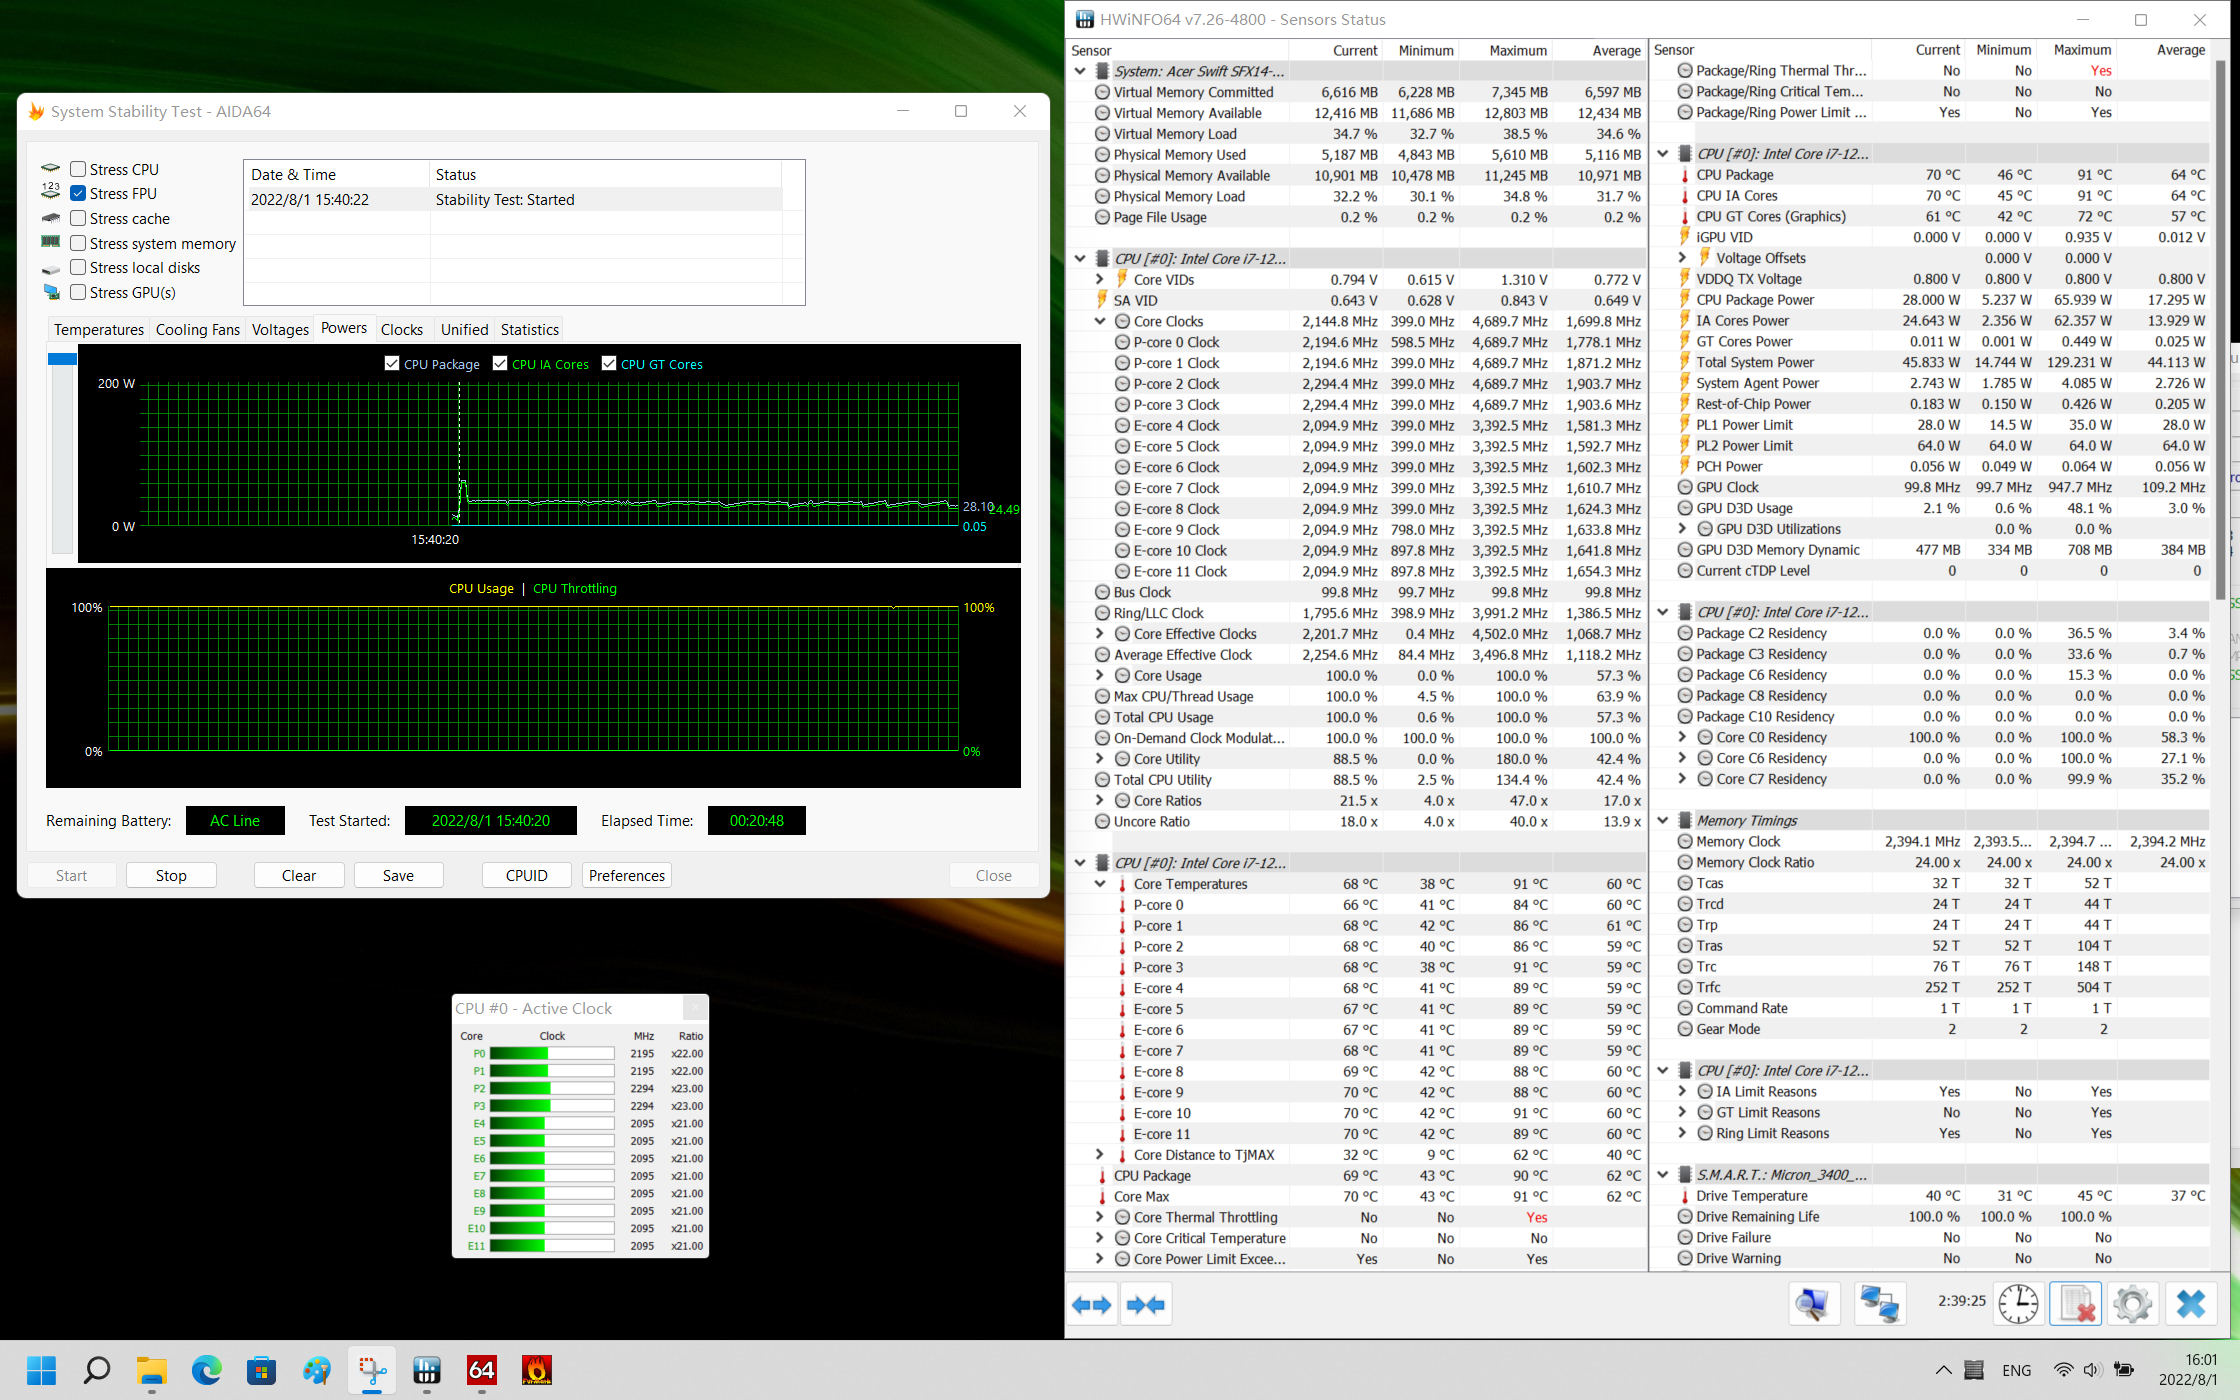The width and height of the screenshot is (2240, 1400).
Task: Collapse Core Temperatures tree
Action: [x=1100, y=884]
